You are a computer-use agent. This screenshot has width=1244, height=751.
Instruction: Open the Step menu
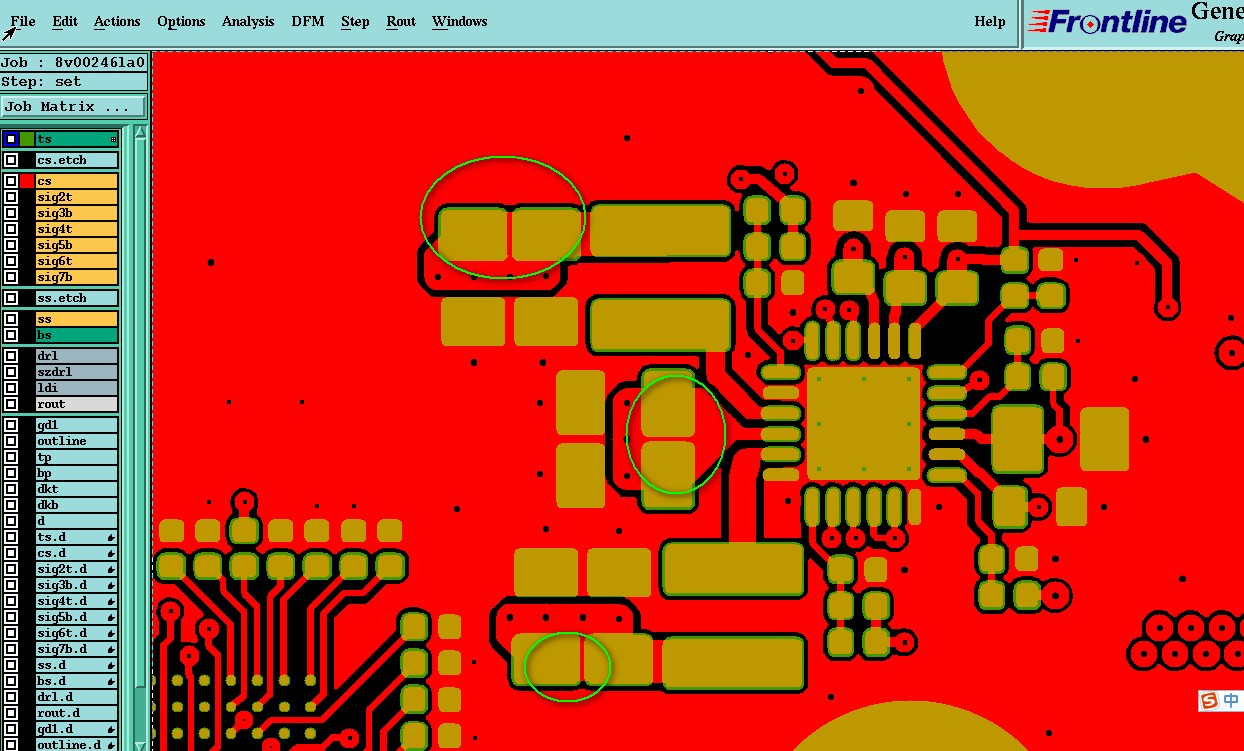tap(355, 21)
